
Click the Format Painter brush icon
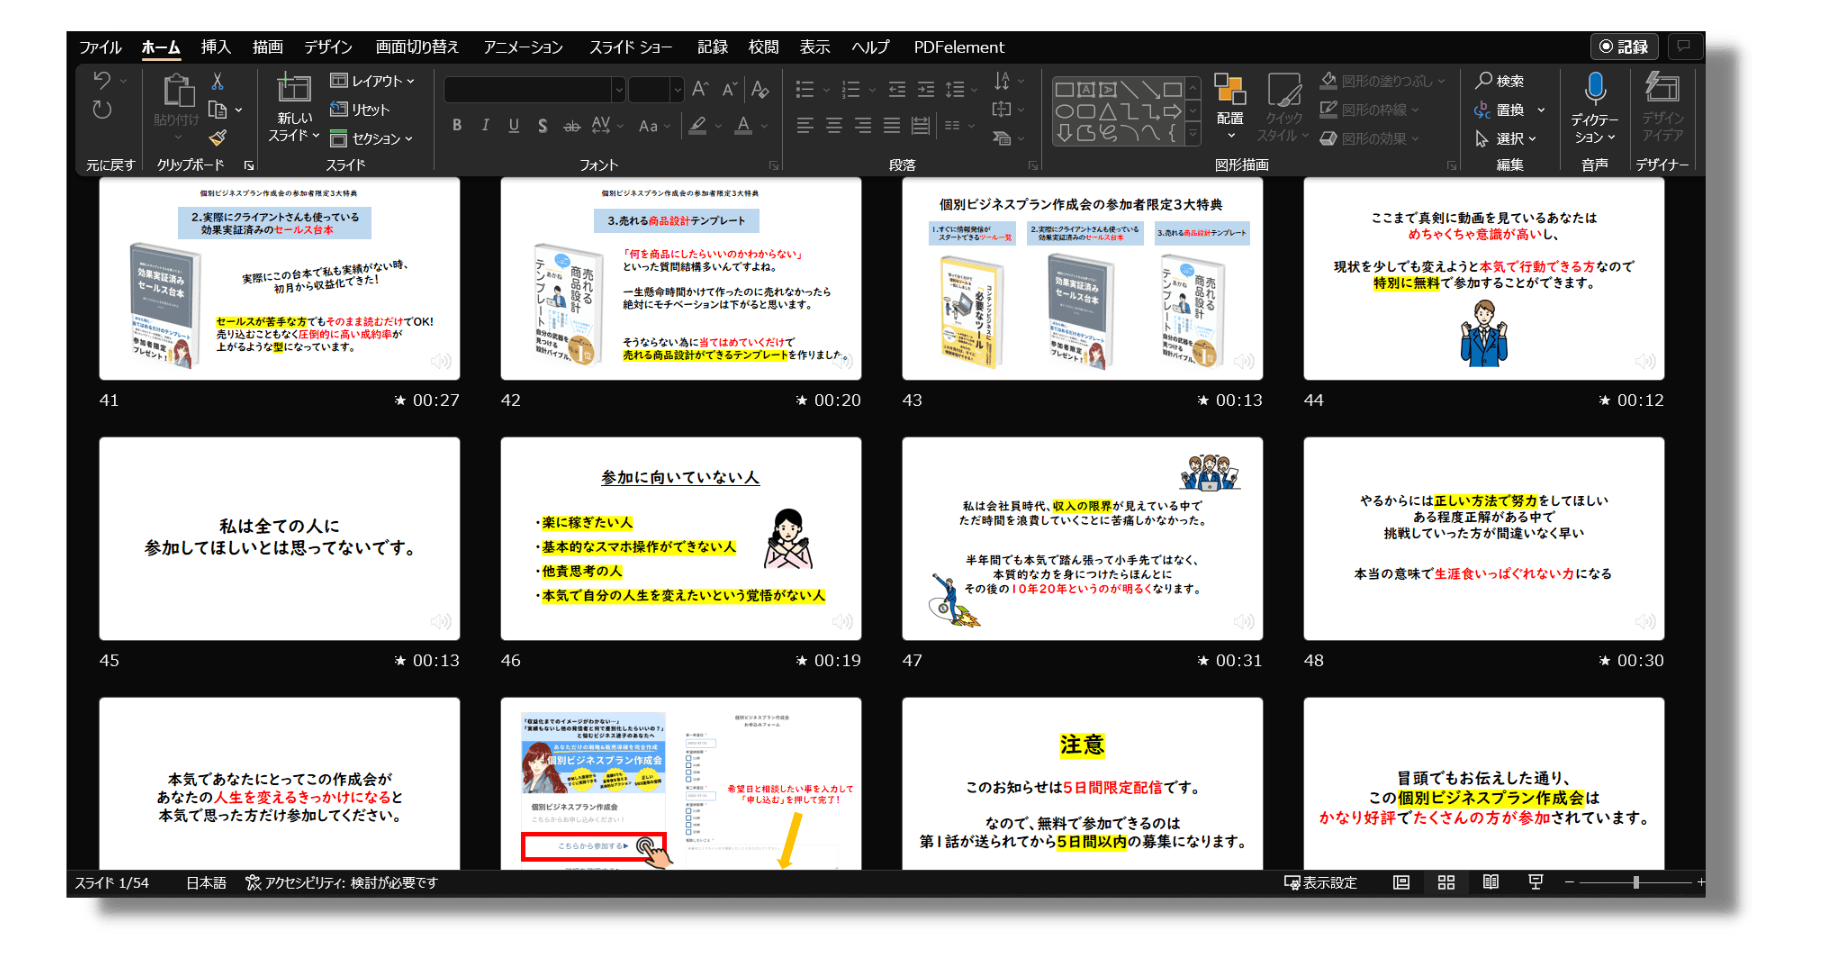point(217,138)
